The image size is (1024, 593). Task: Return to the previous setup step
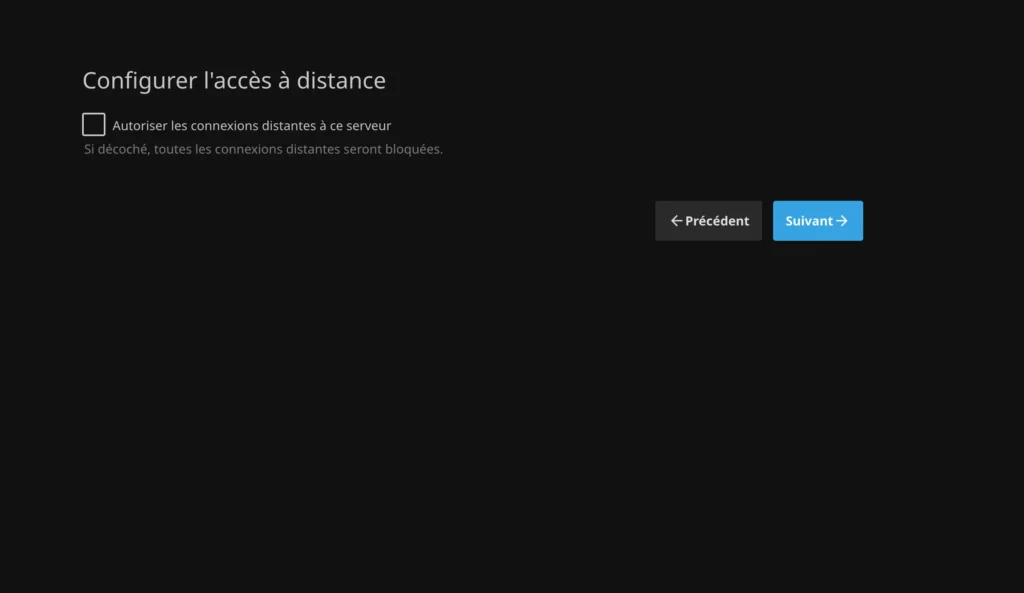[708, 221]
